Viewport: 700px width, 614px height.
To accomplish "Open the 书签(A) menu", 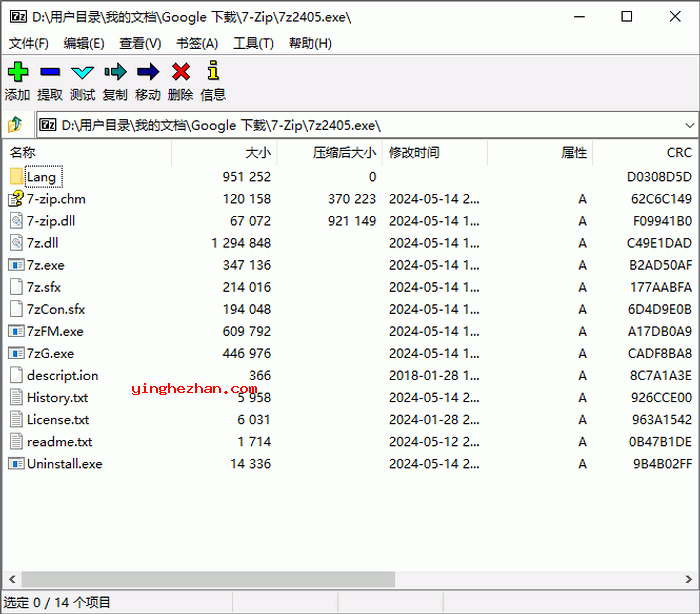I will click(x=197, y=43).
